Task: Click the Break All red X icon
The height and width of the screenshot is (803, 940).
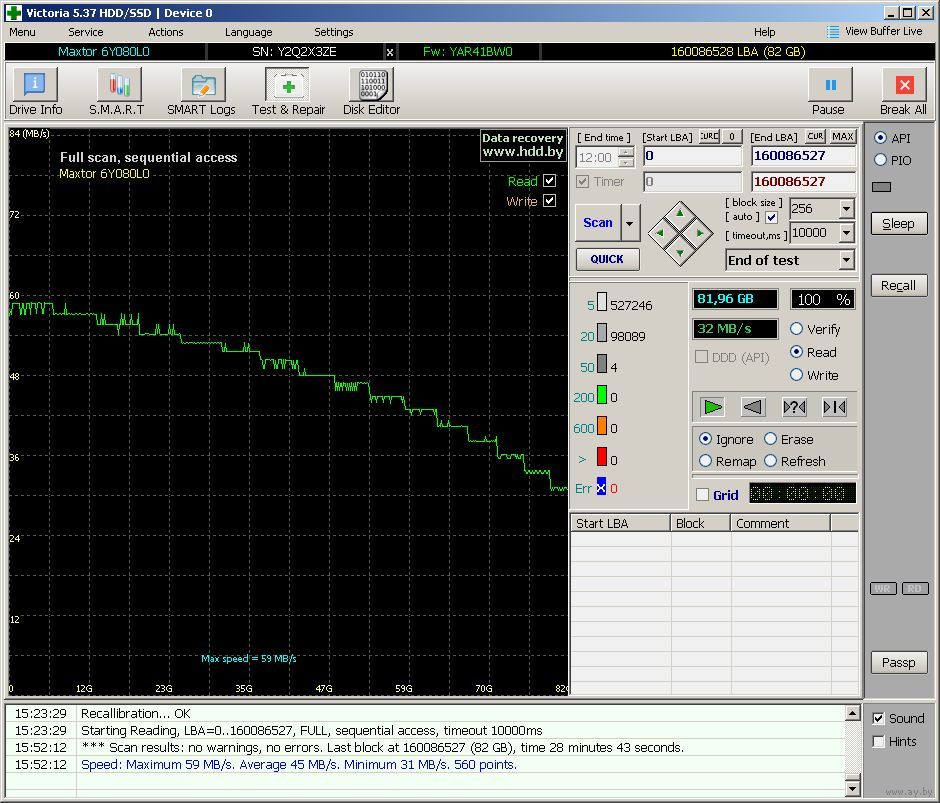Action: (x=904, y=85)
